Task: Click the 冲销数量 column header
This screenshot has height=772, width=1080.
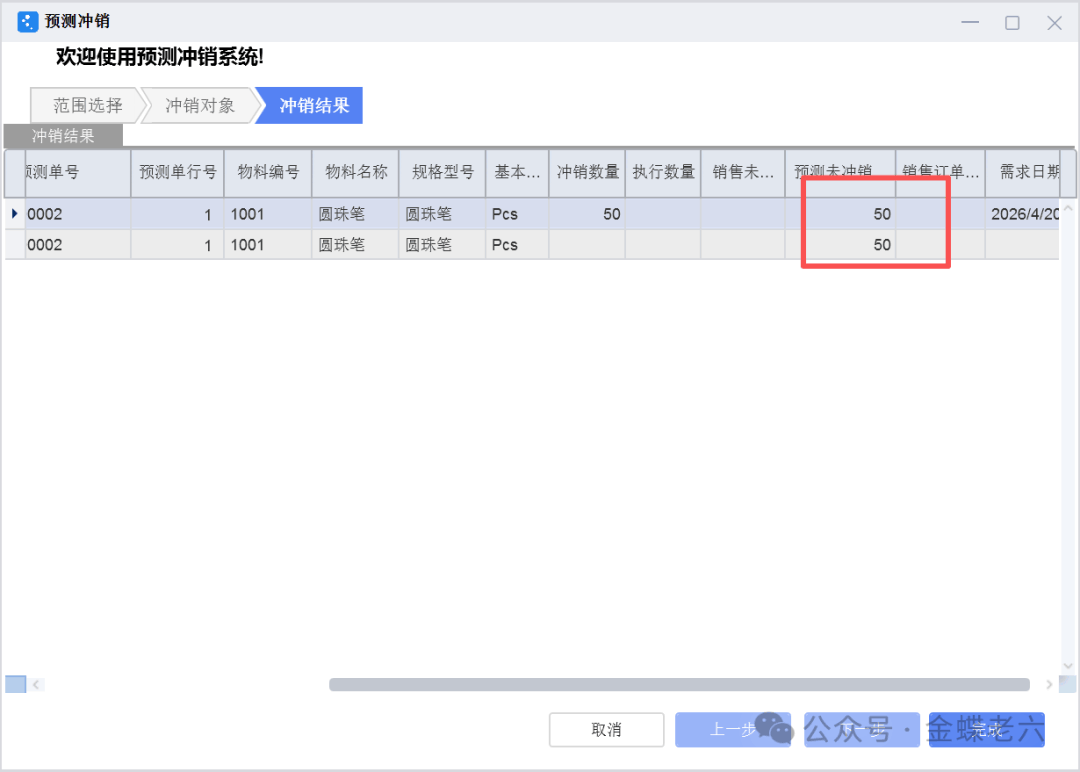Action: (x=587, y=172)
